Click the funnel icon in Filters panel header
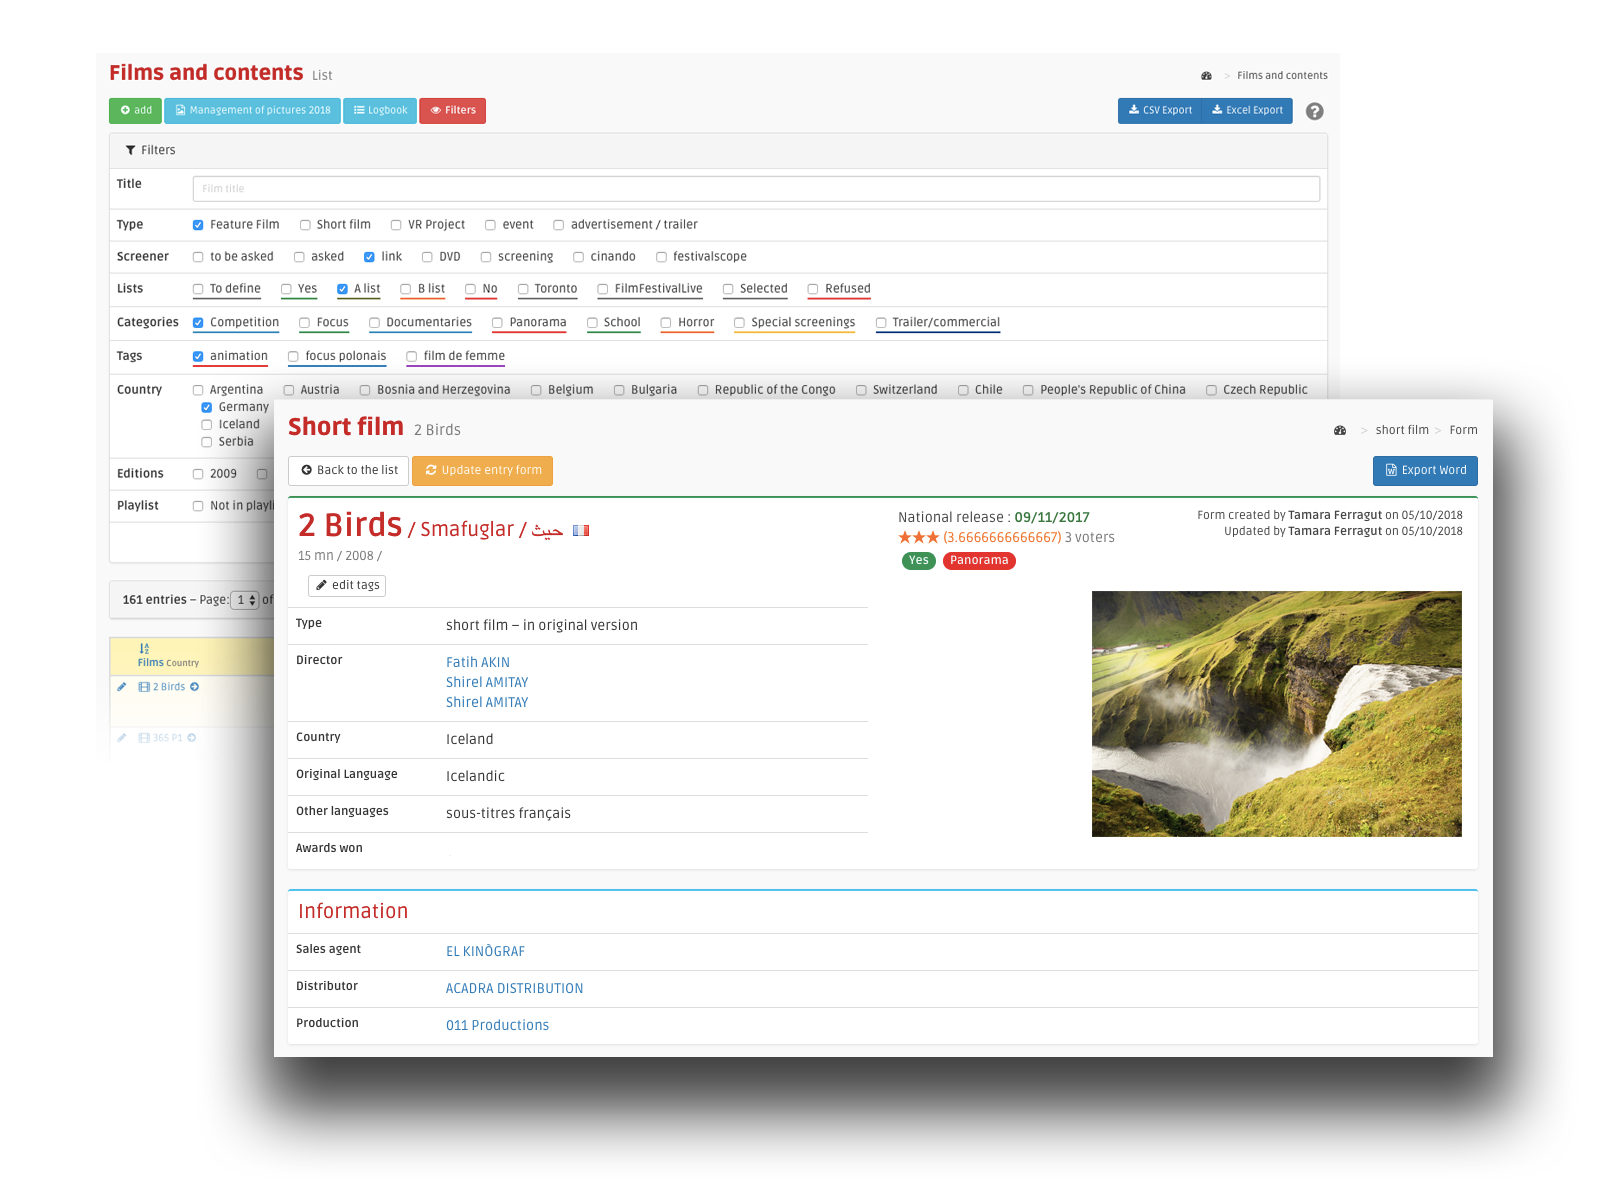Screen dimensions: 1600x1200 130,150
